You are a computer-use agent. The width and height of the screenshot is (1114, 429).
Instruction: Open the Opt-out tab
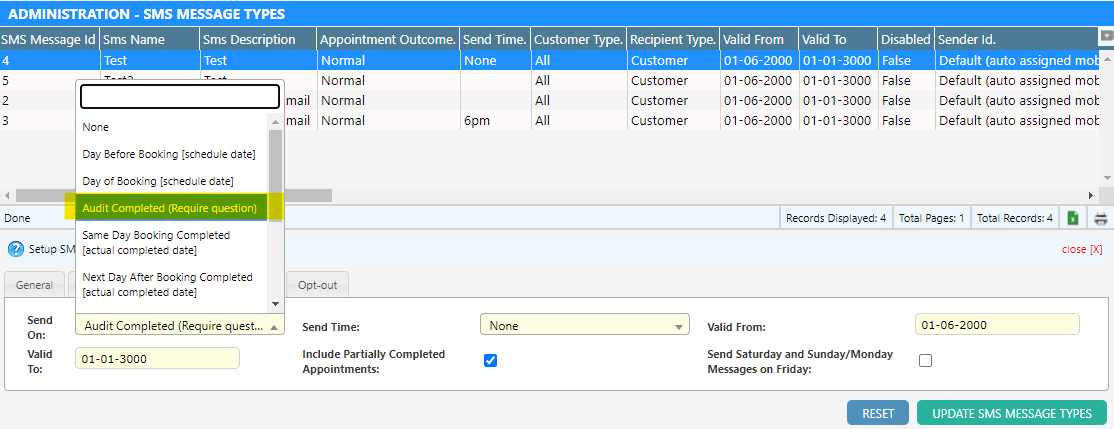click(317, 285)
